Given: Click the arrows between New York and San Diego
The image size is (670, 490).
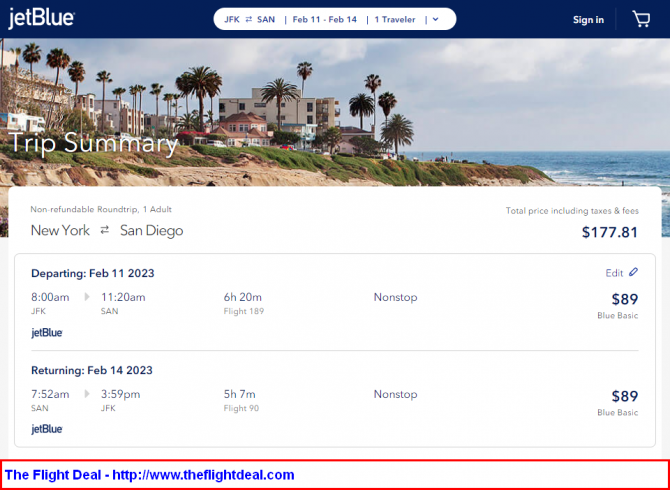Looking at the screenshot, I should point(105,231).
